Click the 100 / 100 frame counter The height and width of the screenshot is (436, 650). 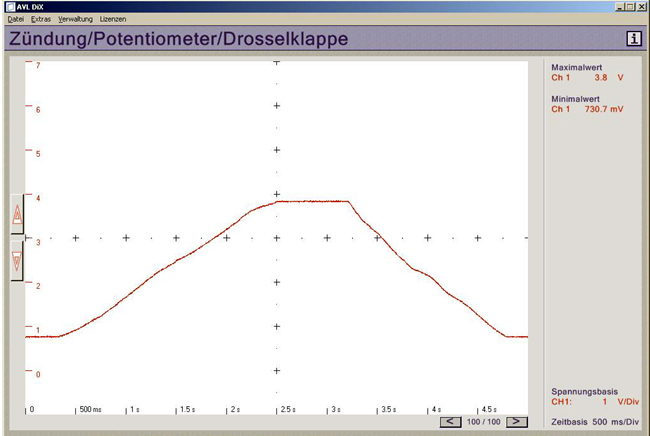[483, 422]
